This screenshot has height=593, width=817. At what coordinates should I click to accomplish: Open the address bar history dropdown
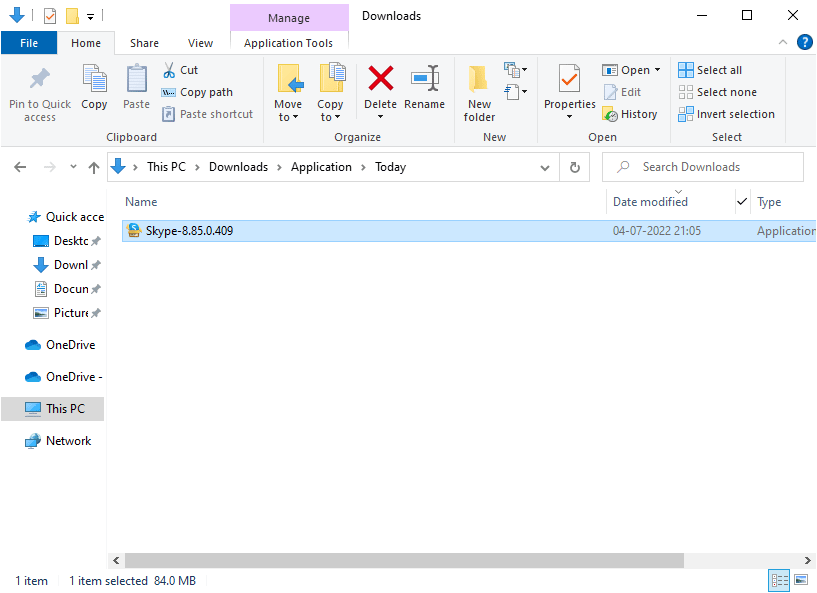click(545, 167)
